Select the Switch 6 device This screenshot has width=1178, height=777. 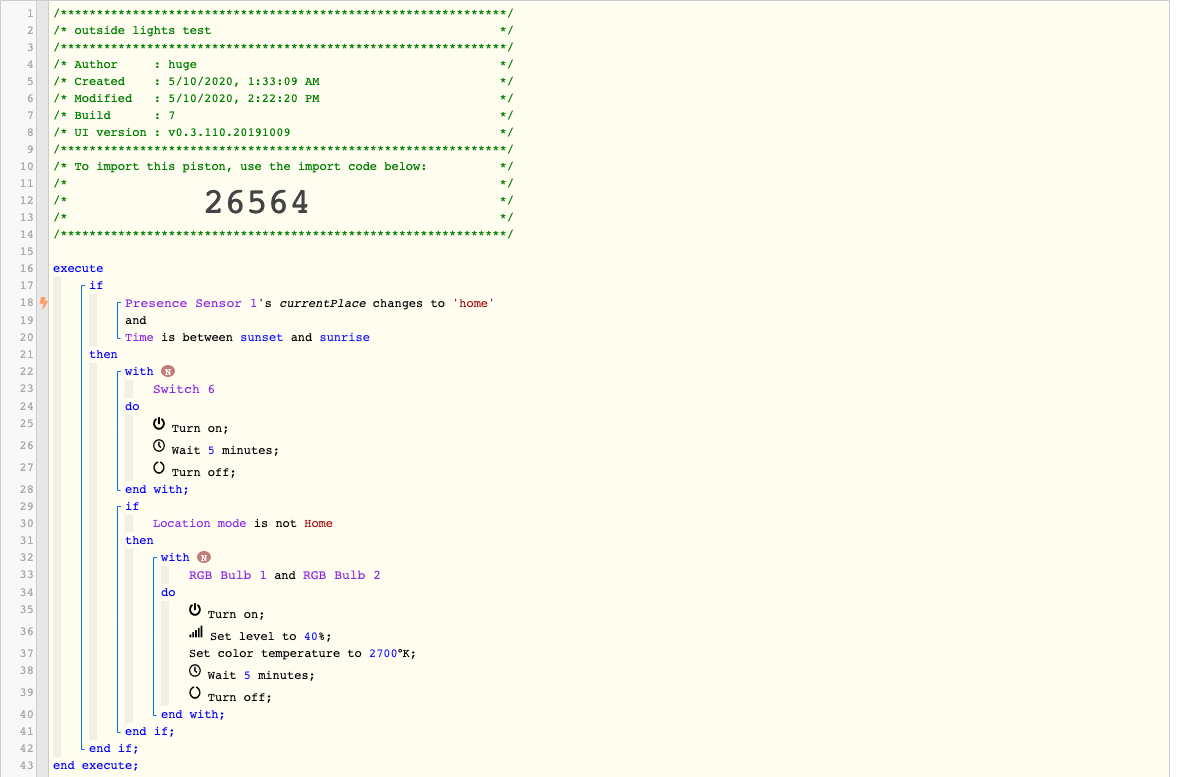183,389
